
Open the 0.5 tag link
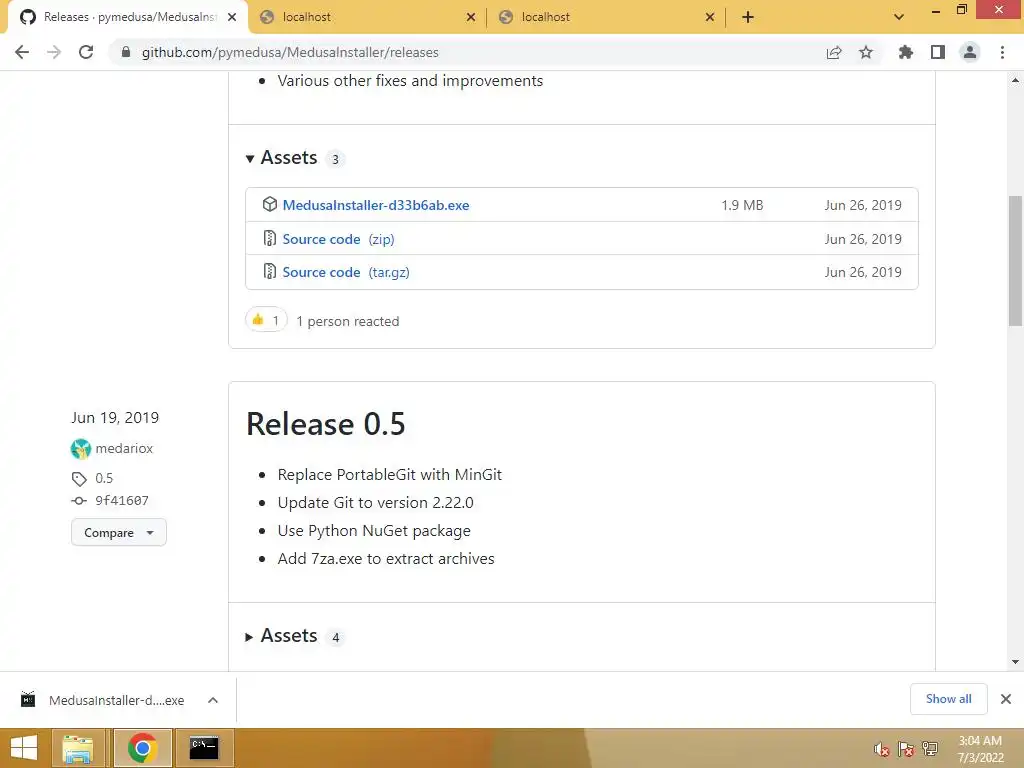click(104, 478)
